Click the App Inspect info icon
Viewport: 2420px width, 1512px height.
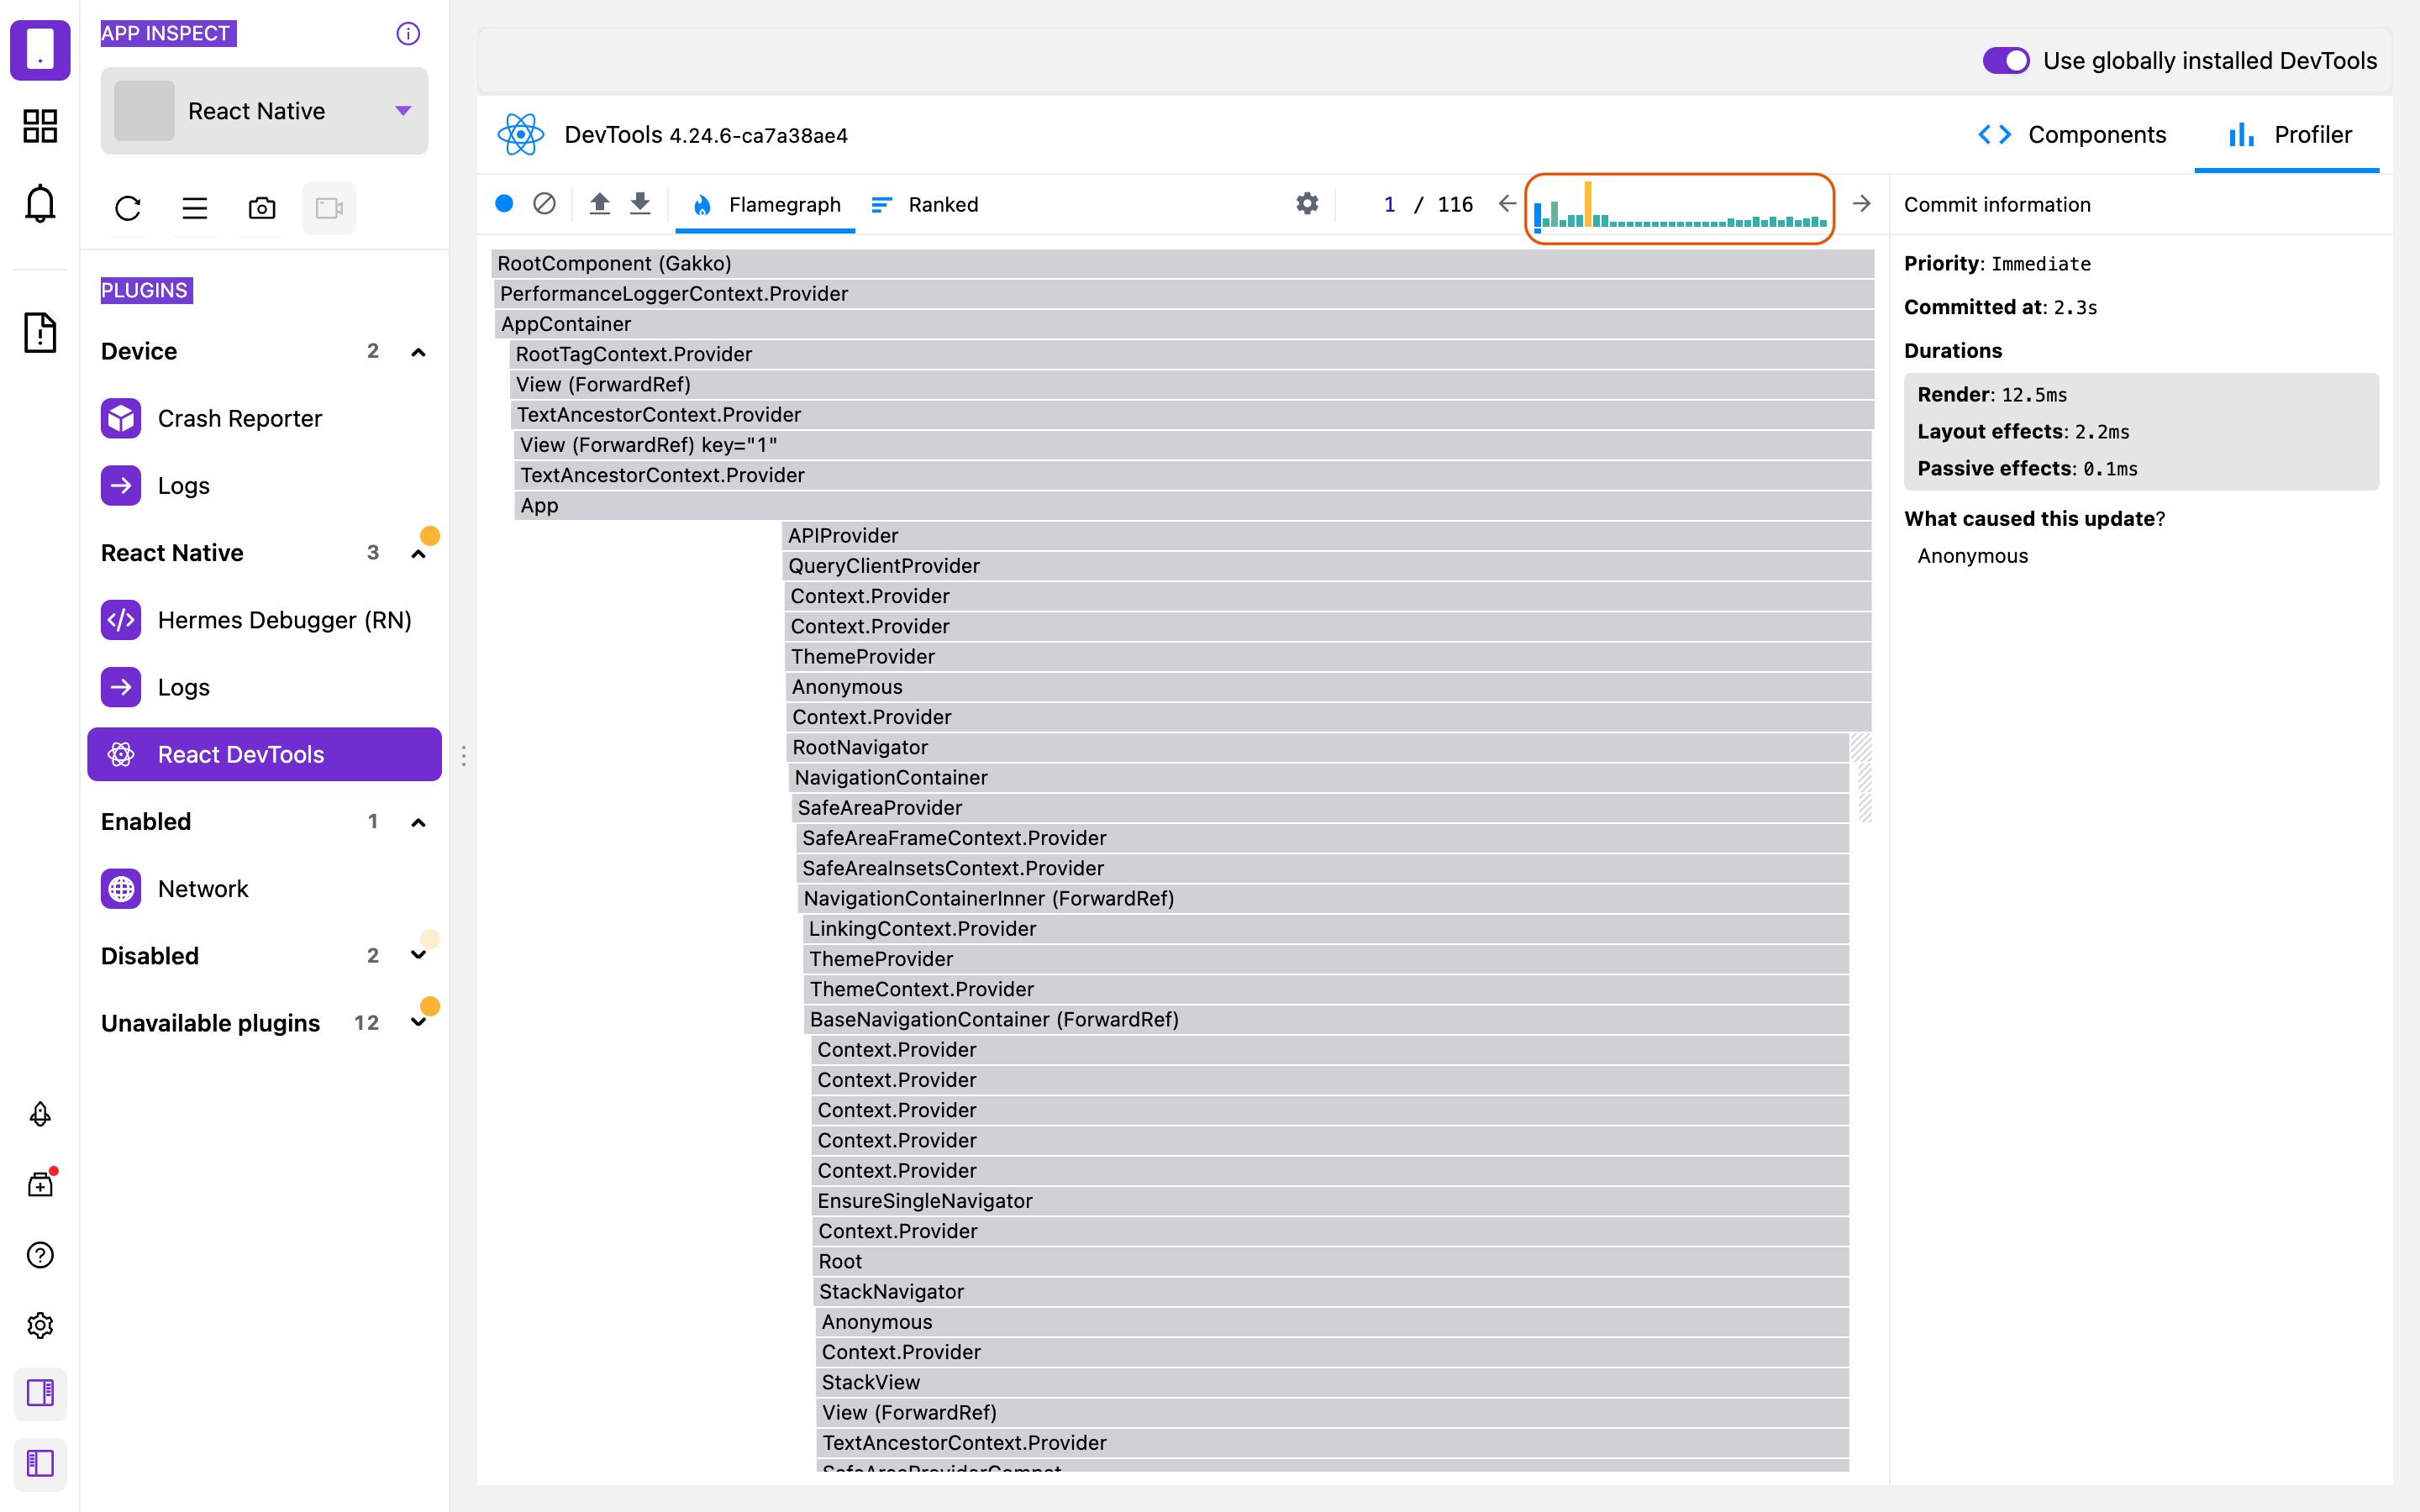point(408,34)
